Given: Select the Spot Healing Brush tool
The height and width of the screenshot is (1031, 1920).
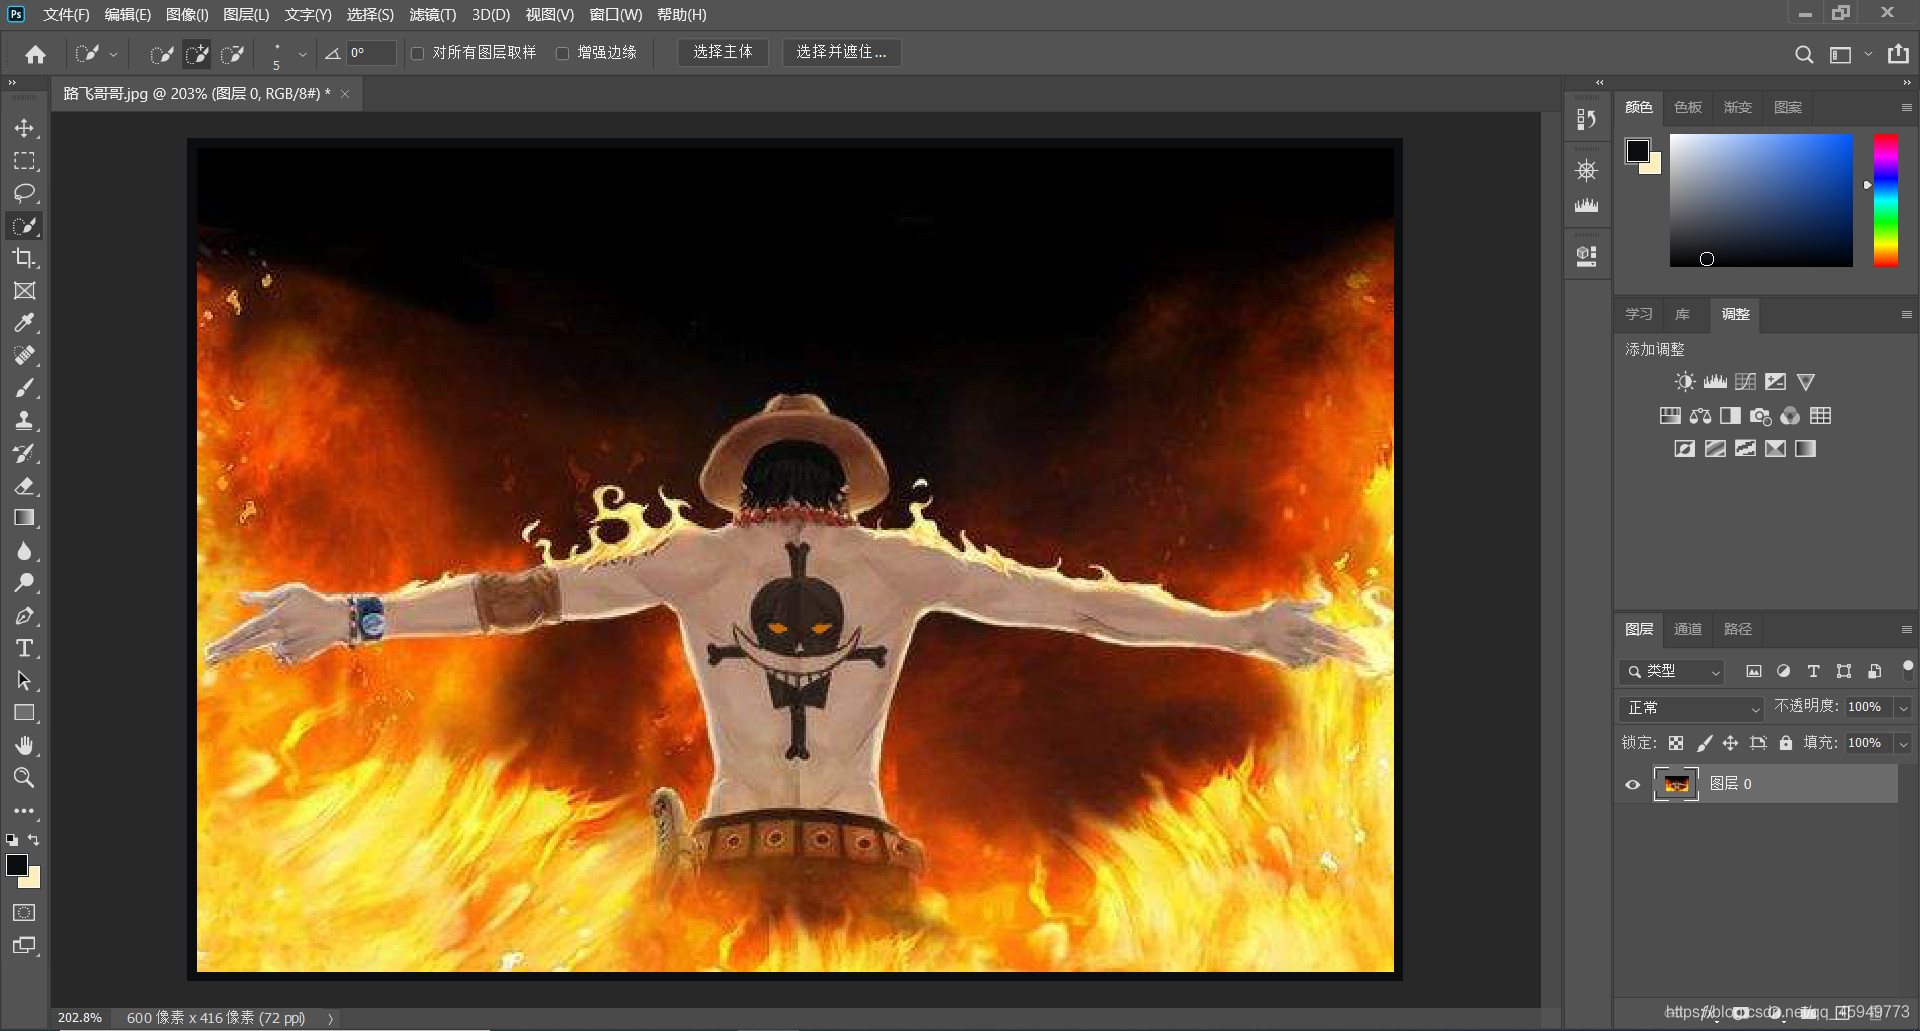Looking at the screenshot, I should pyautogui.click(x=24, y=355).
